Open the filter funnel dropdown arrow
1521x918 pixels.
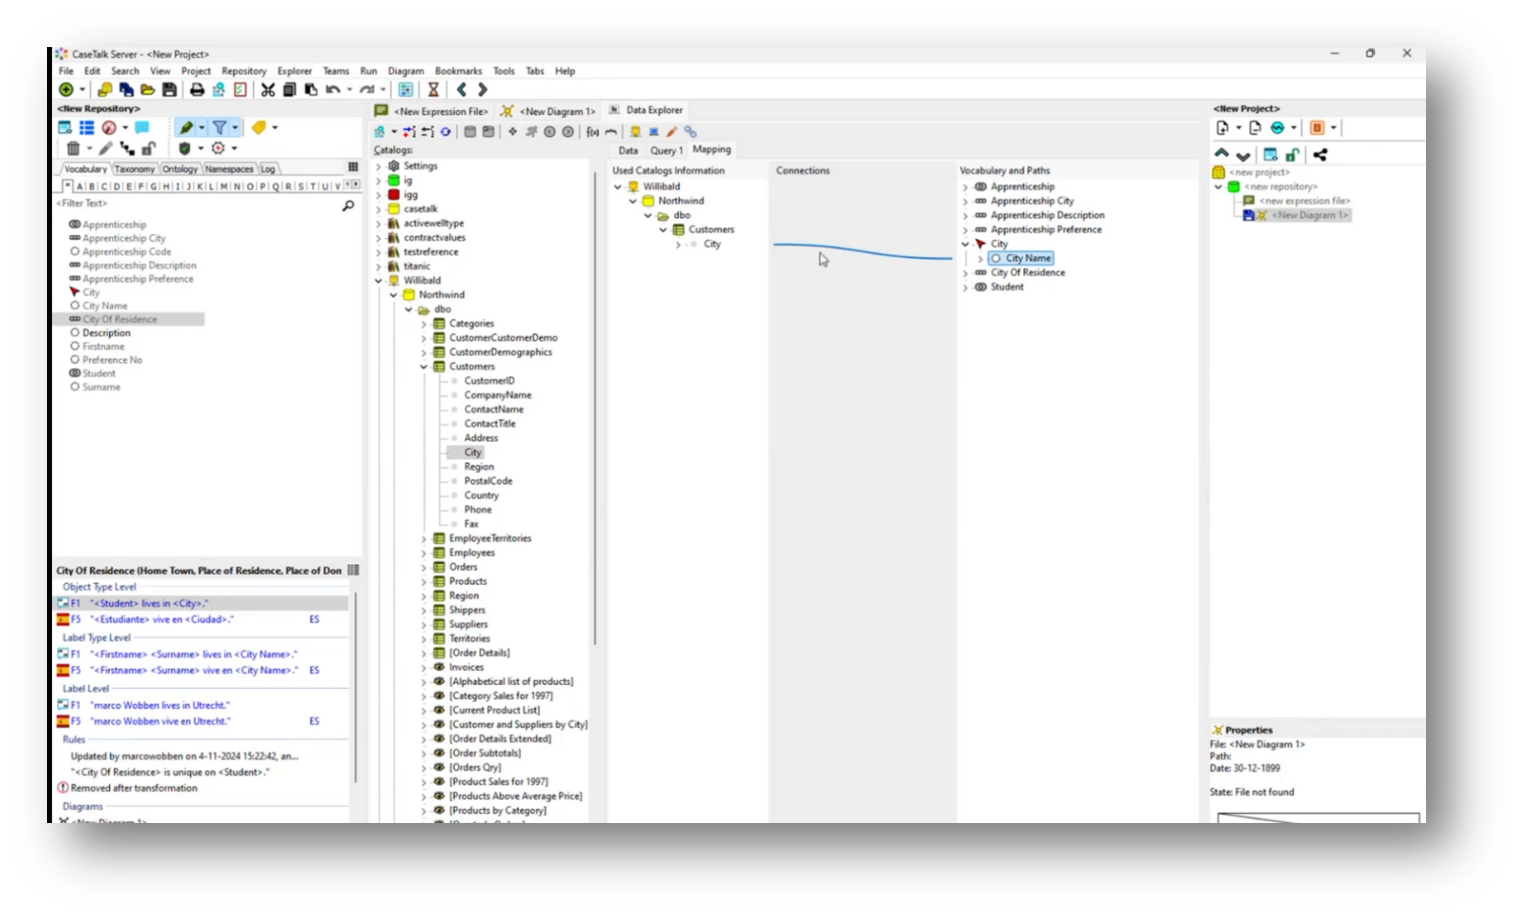point(235,128)
